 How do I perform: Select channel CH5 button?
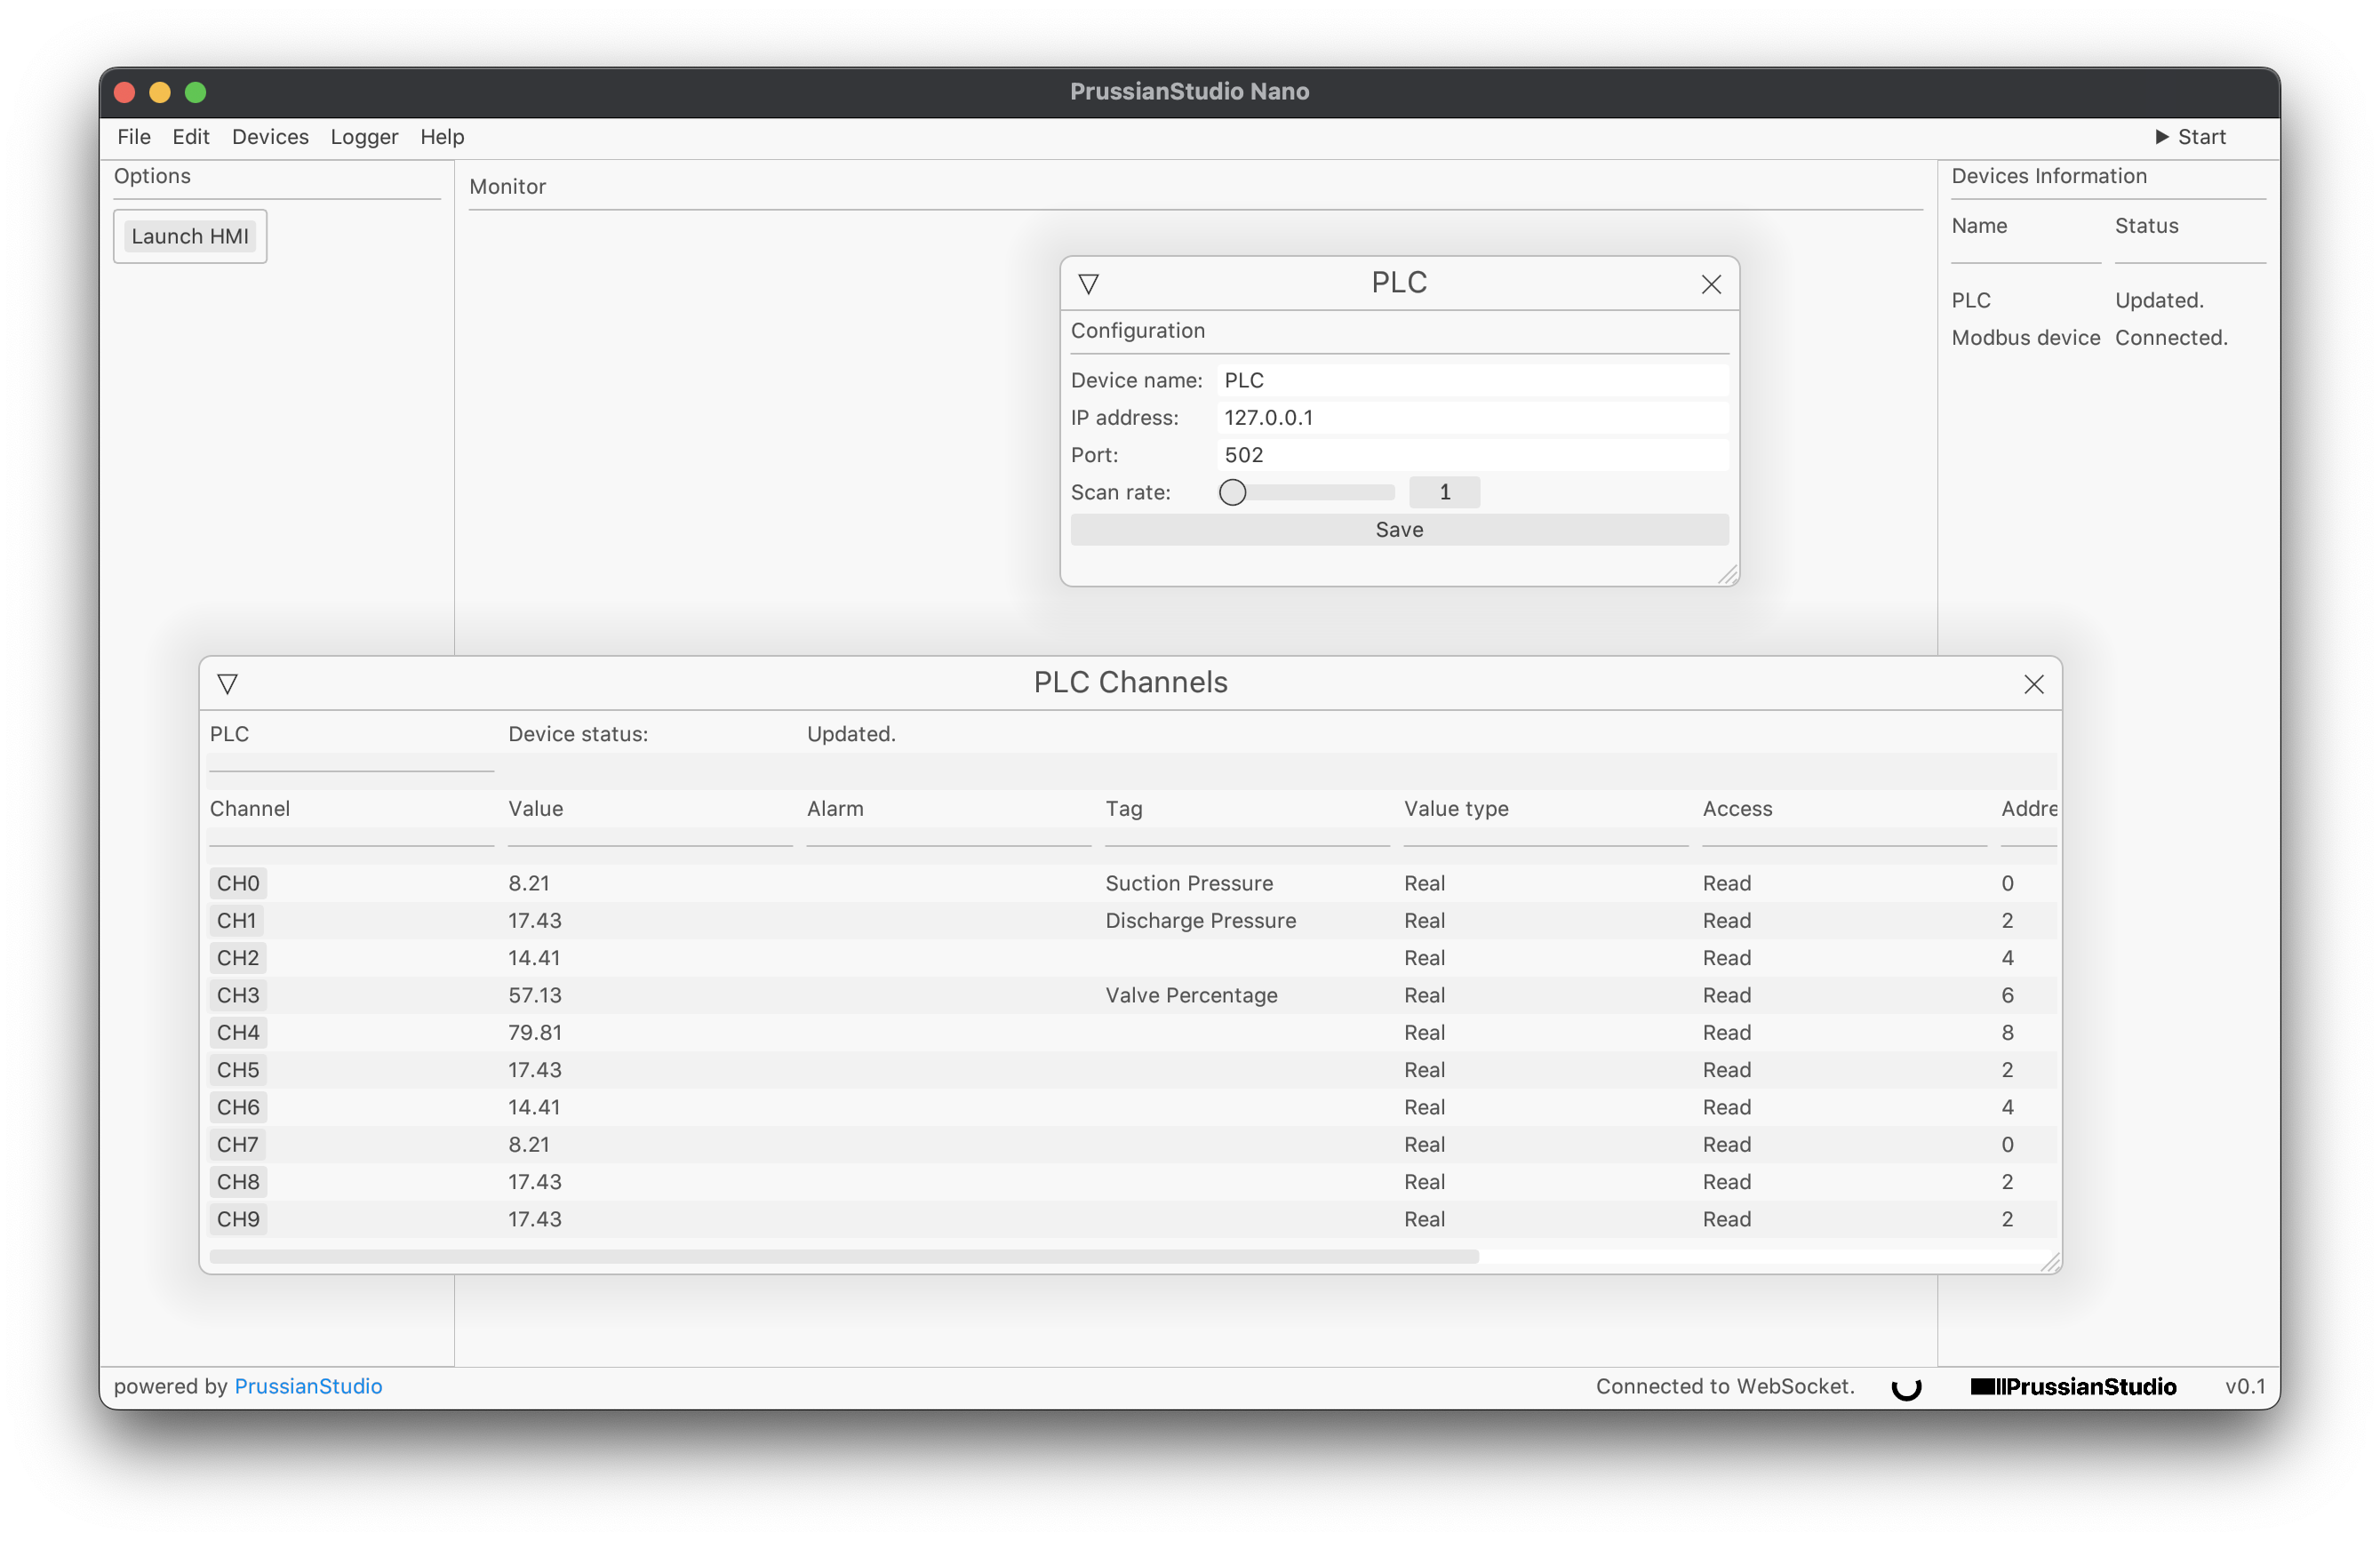coord(238,1070)
